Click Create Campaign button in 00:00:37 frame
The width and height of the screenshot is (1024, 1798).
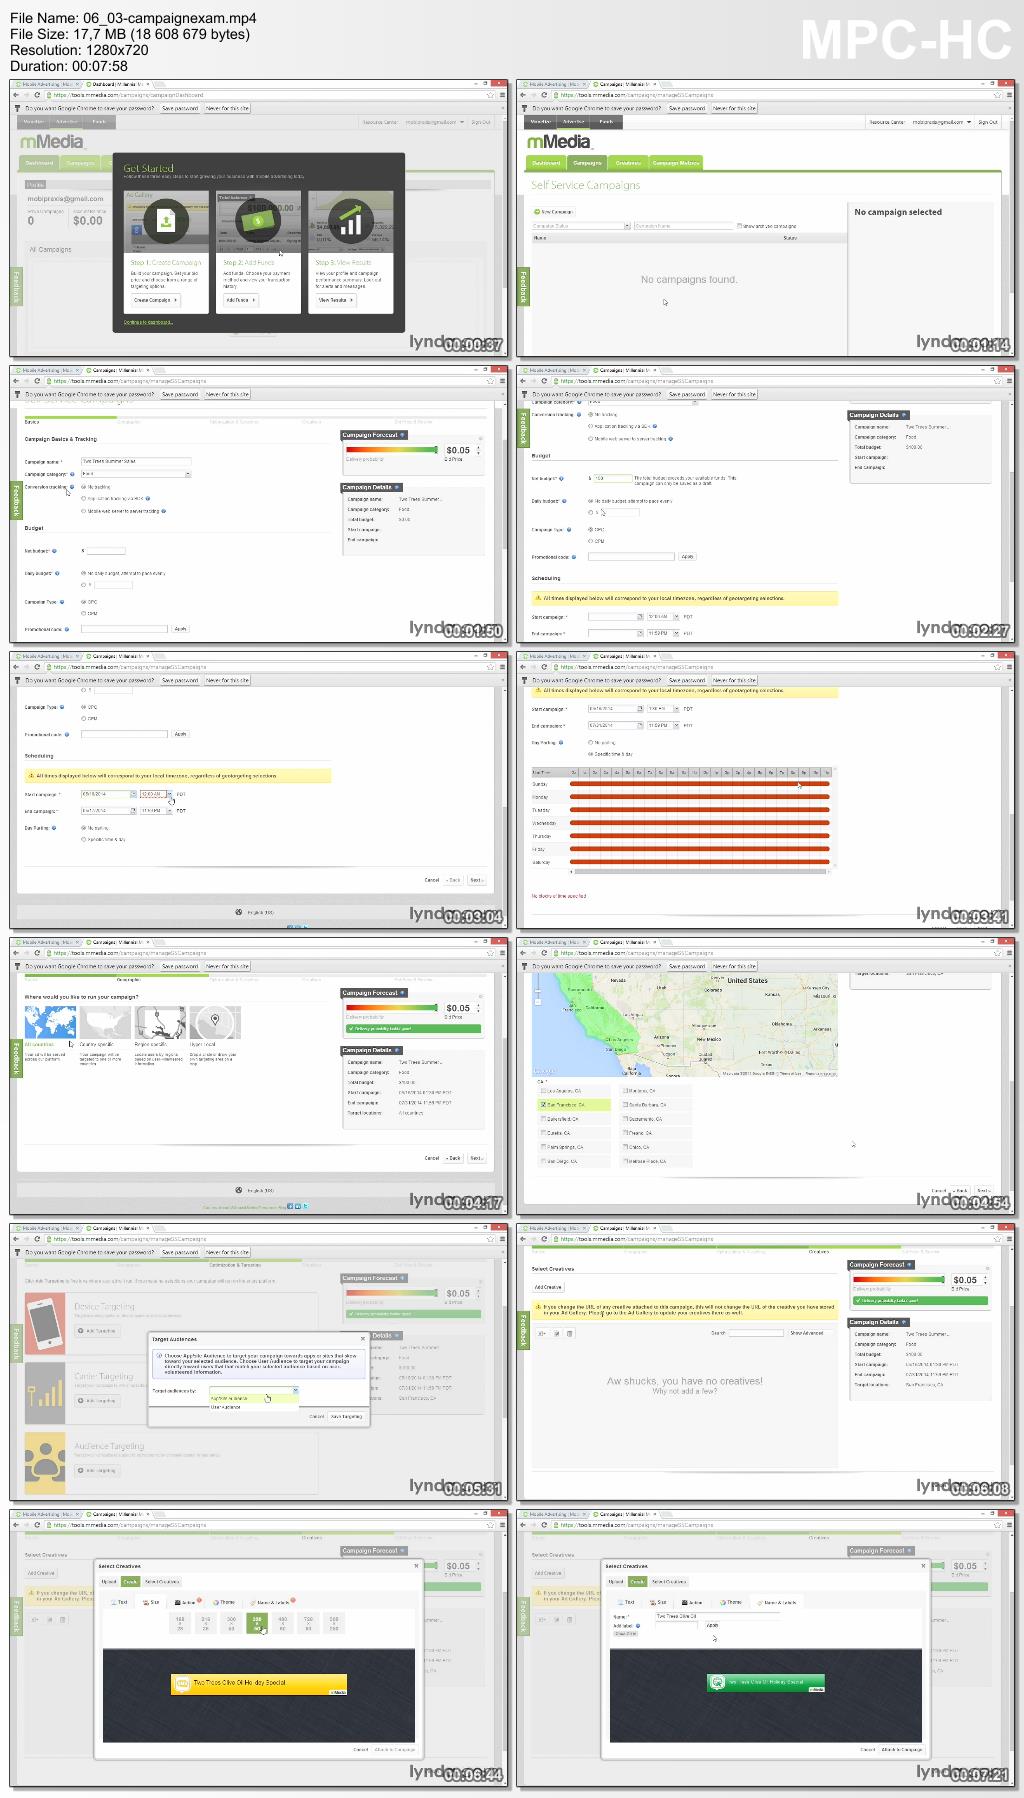[155, 300]
